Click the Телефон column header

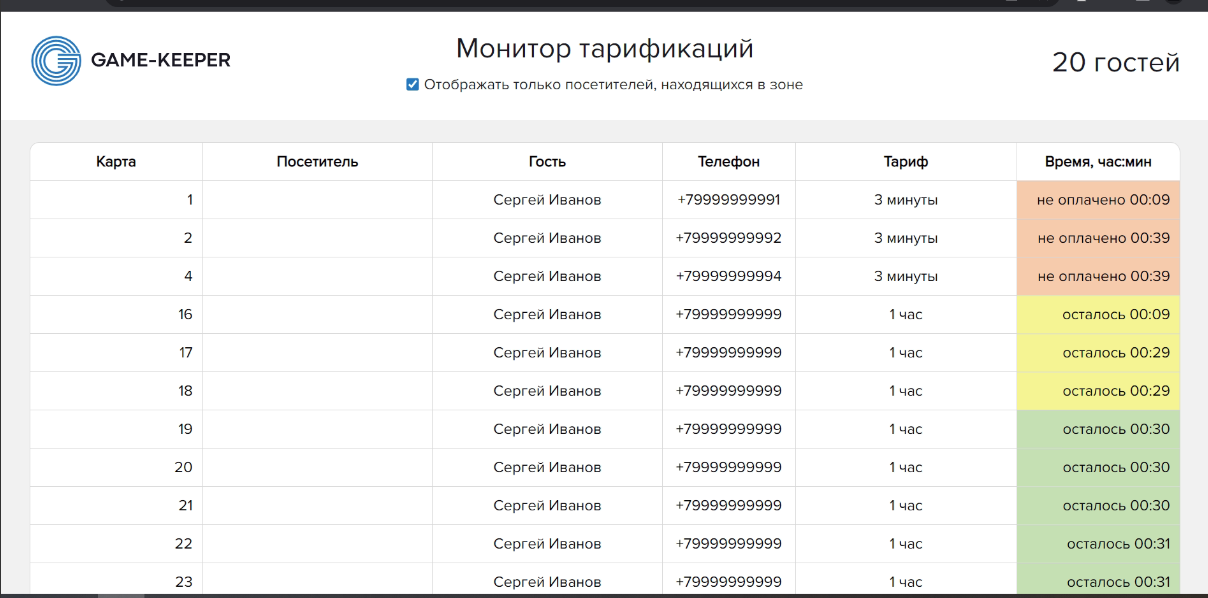point(729,162)
